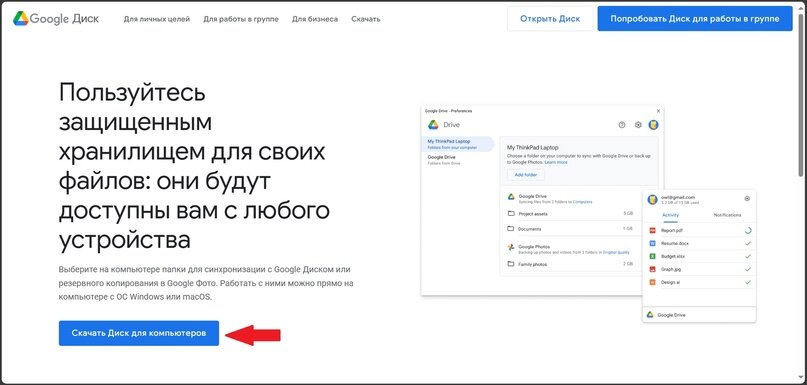This screenshot has height=385, width=807.
Task: Click the checkmark next to Resume.docx
Action: tap(748, 243)
